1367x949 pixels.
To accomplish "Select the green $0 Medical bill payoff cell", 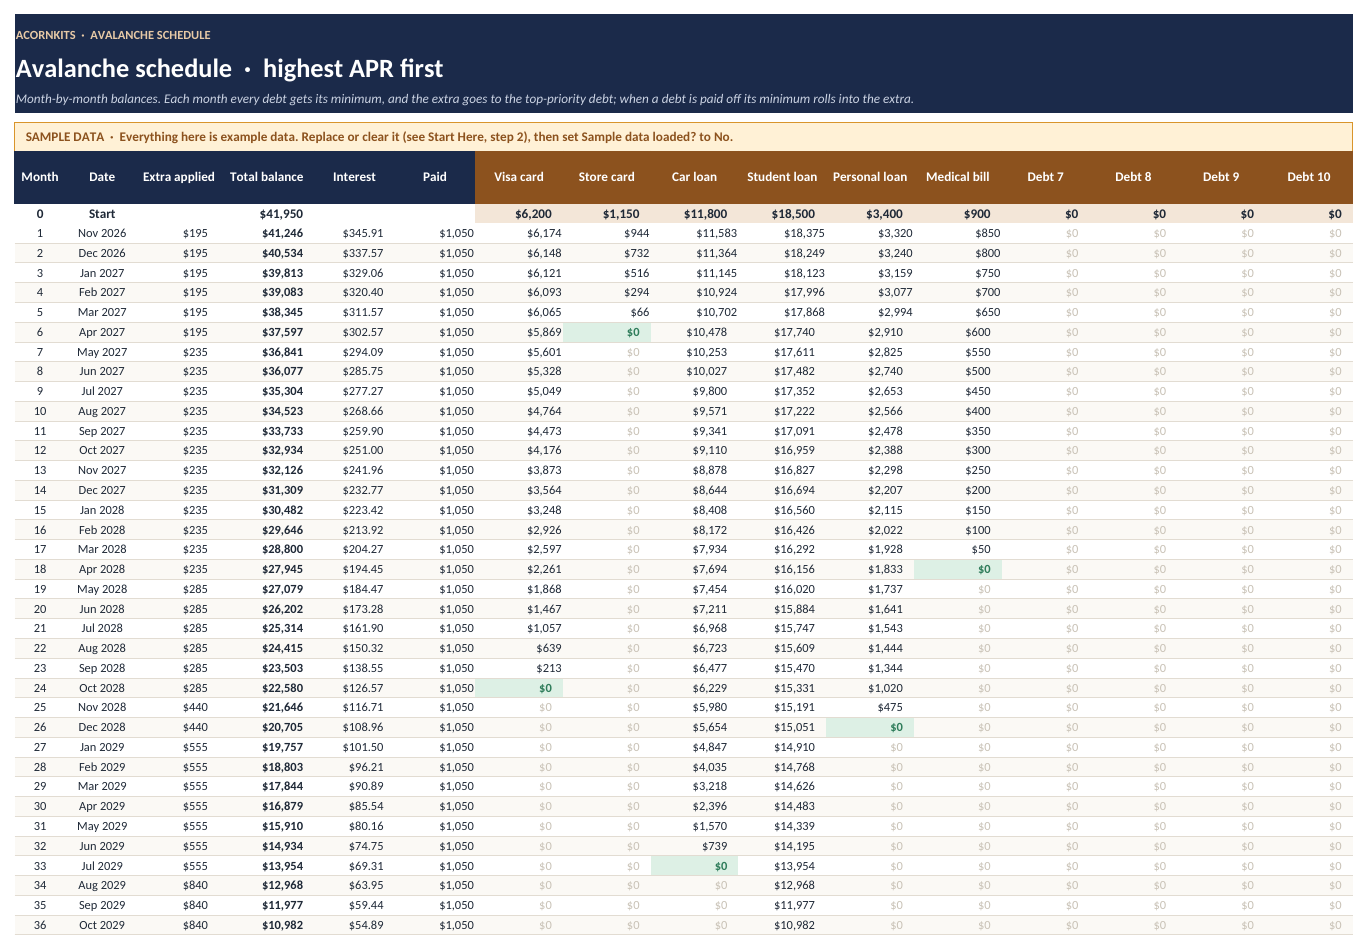I will [958, 569].
